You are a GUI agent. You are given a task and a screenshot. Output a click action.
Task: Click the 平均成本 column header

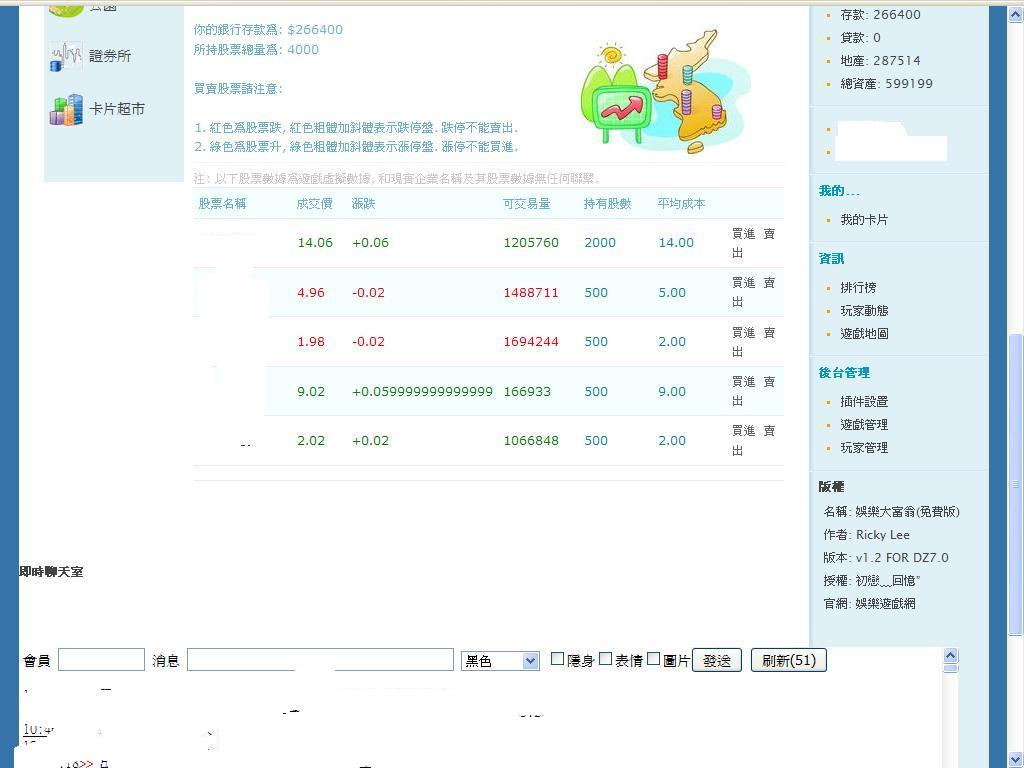(x=681, y=204)
